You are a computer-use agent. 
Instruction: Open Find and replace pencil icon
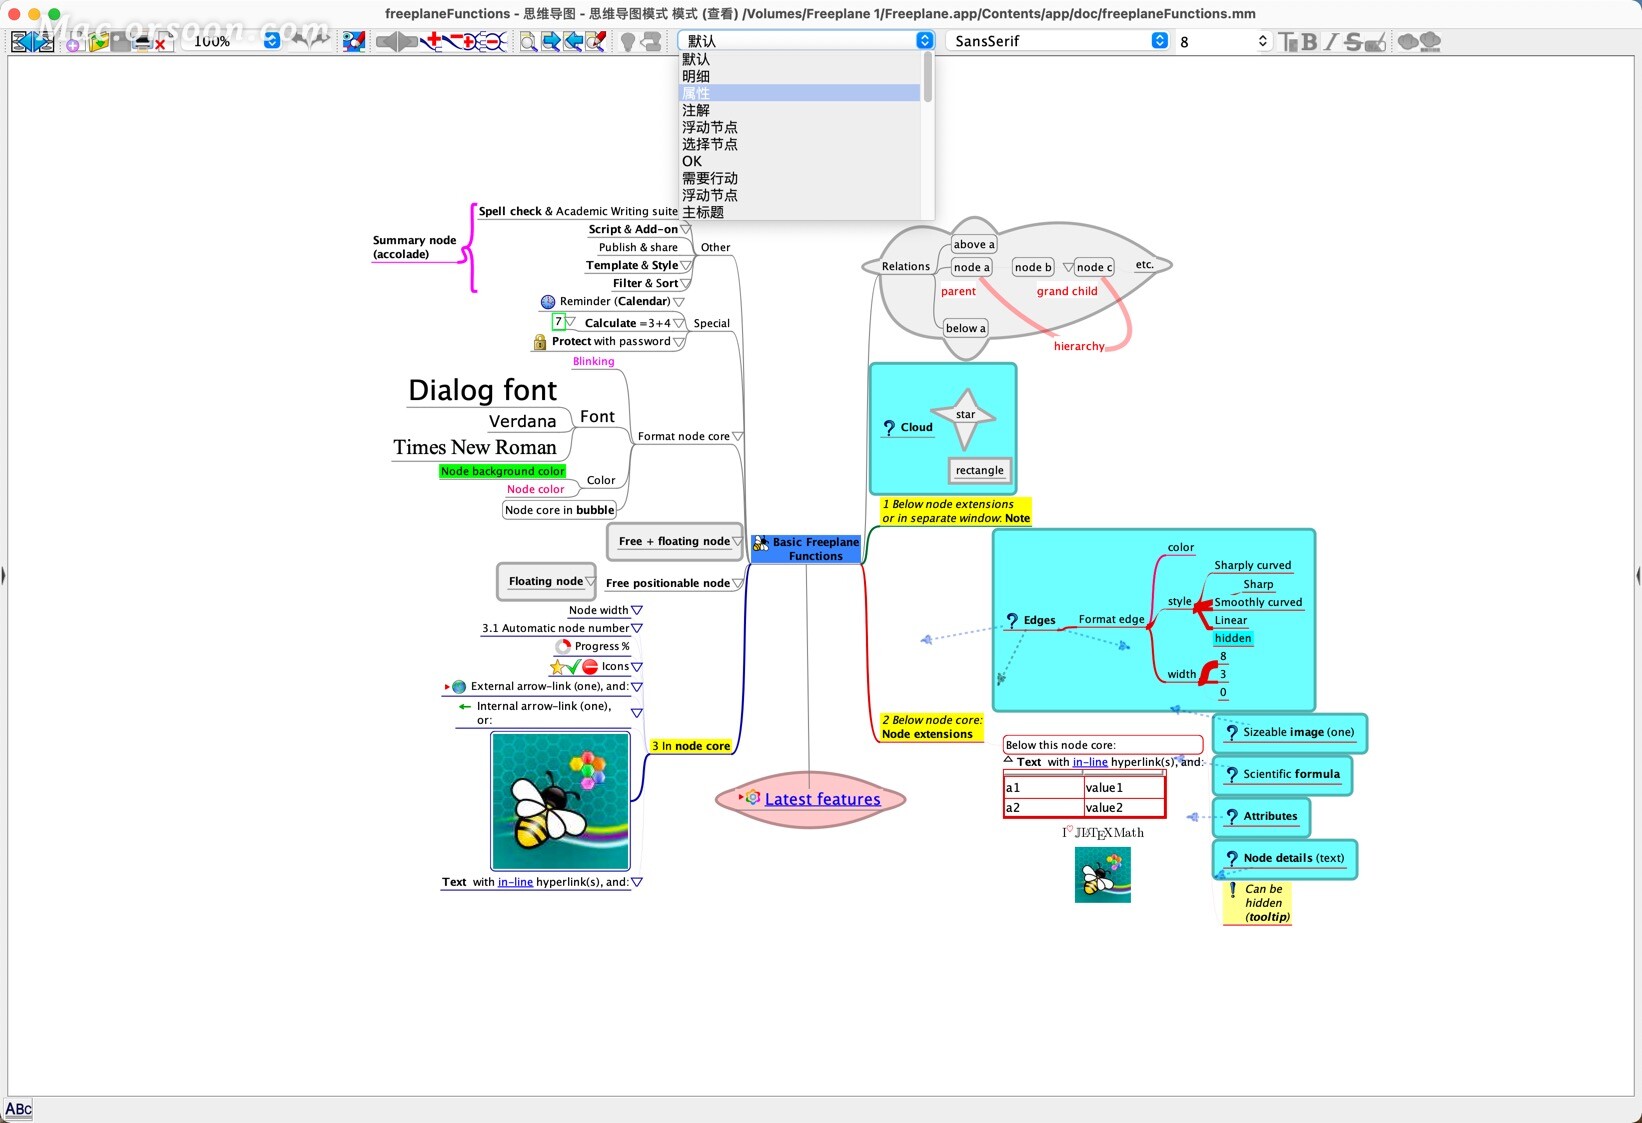tap(596, 41)
